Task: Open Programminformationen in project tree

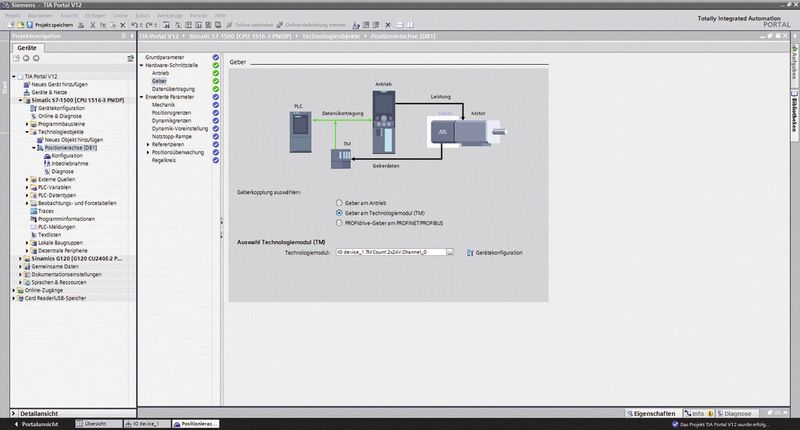Action: 66,219
